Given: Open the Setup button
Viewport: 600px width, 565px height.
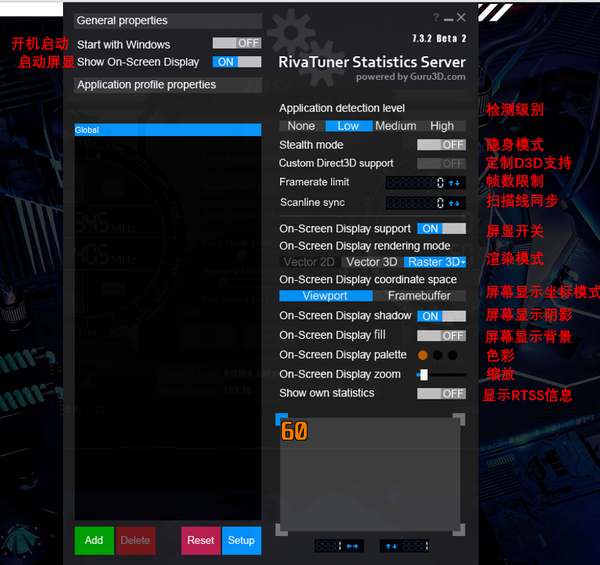Looking at the screenshot, I should tap(241, 541).
